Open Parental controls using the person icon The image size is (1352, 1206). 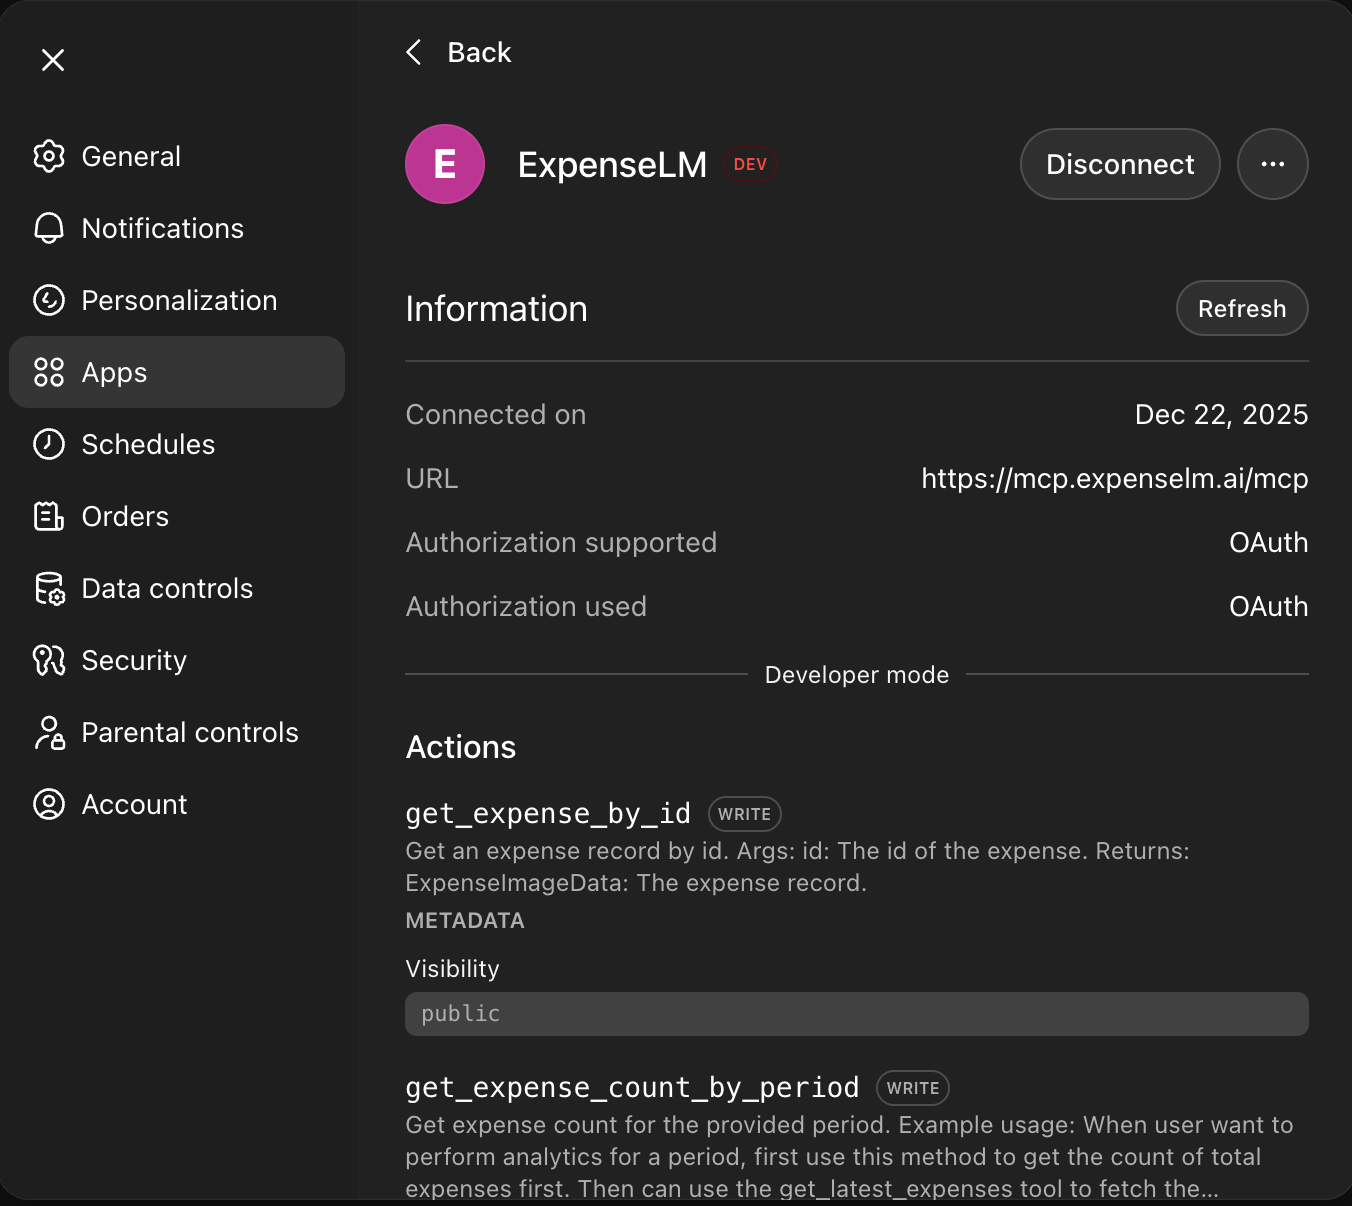[x=48, y=732]
